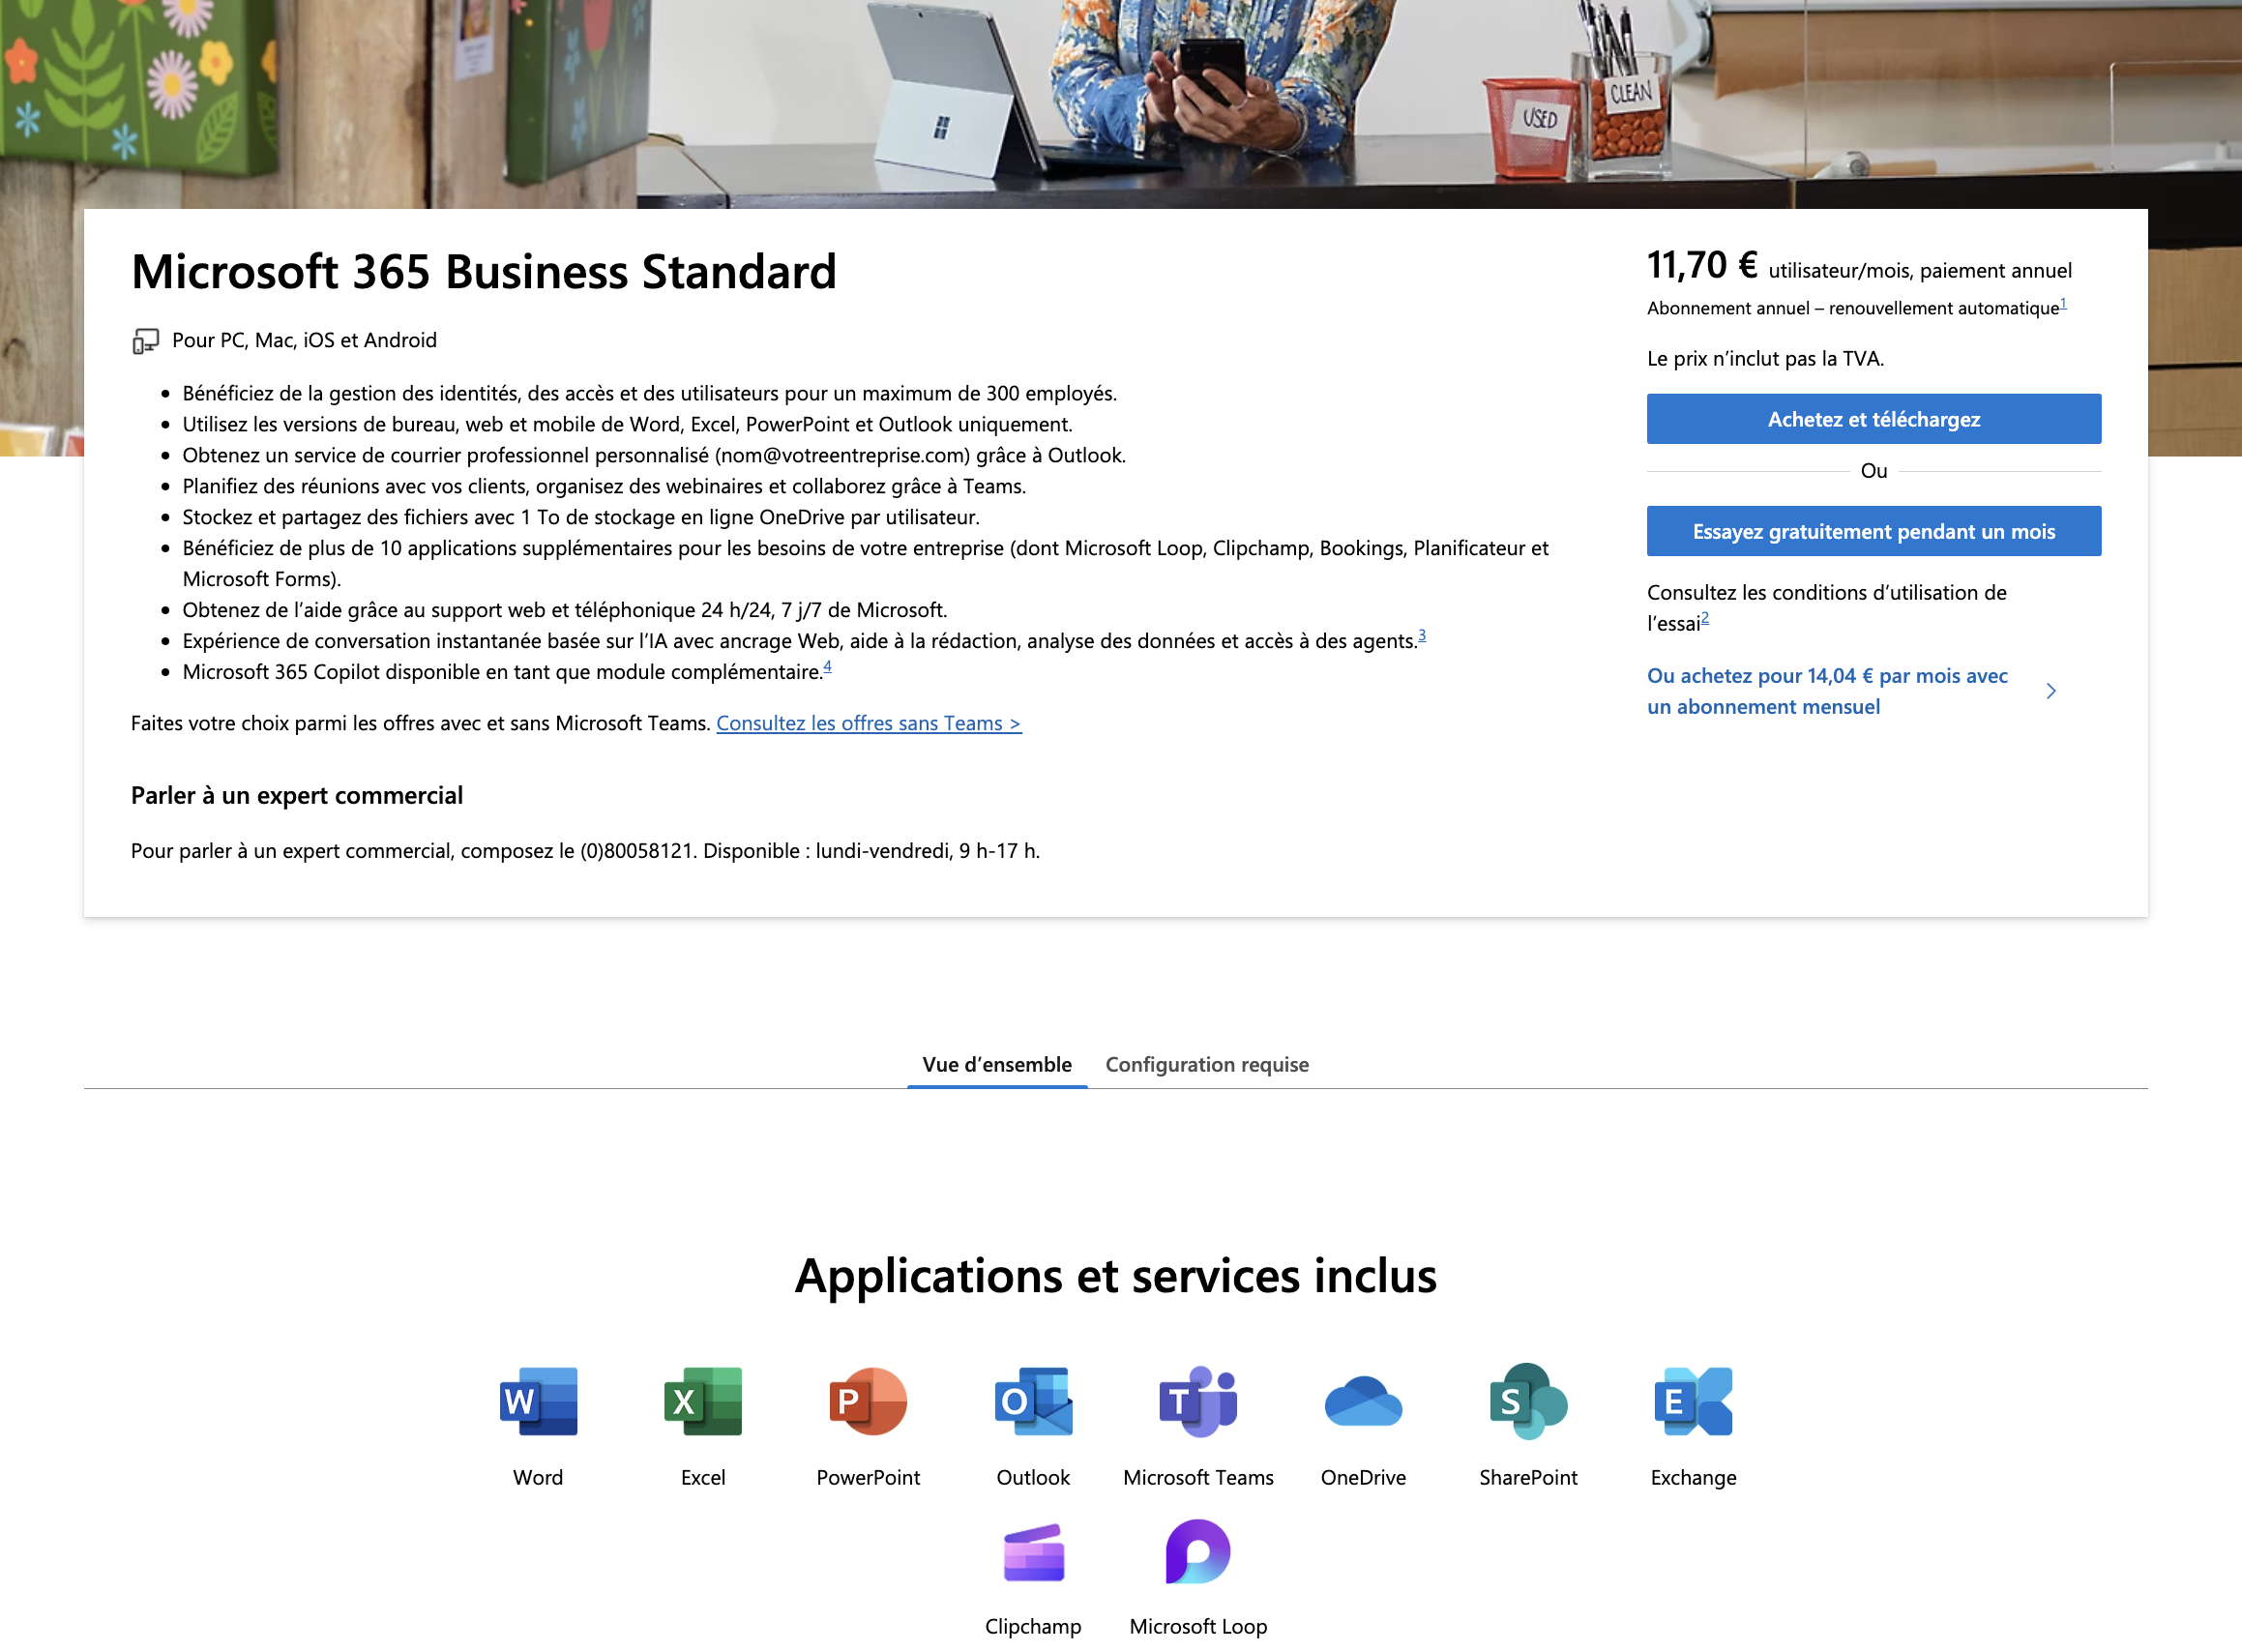Click the devices icon beside platform text
This screenshot has width=2242, height=1652.
146,341
